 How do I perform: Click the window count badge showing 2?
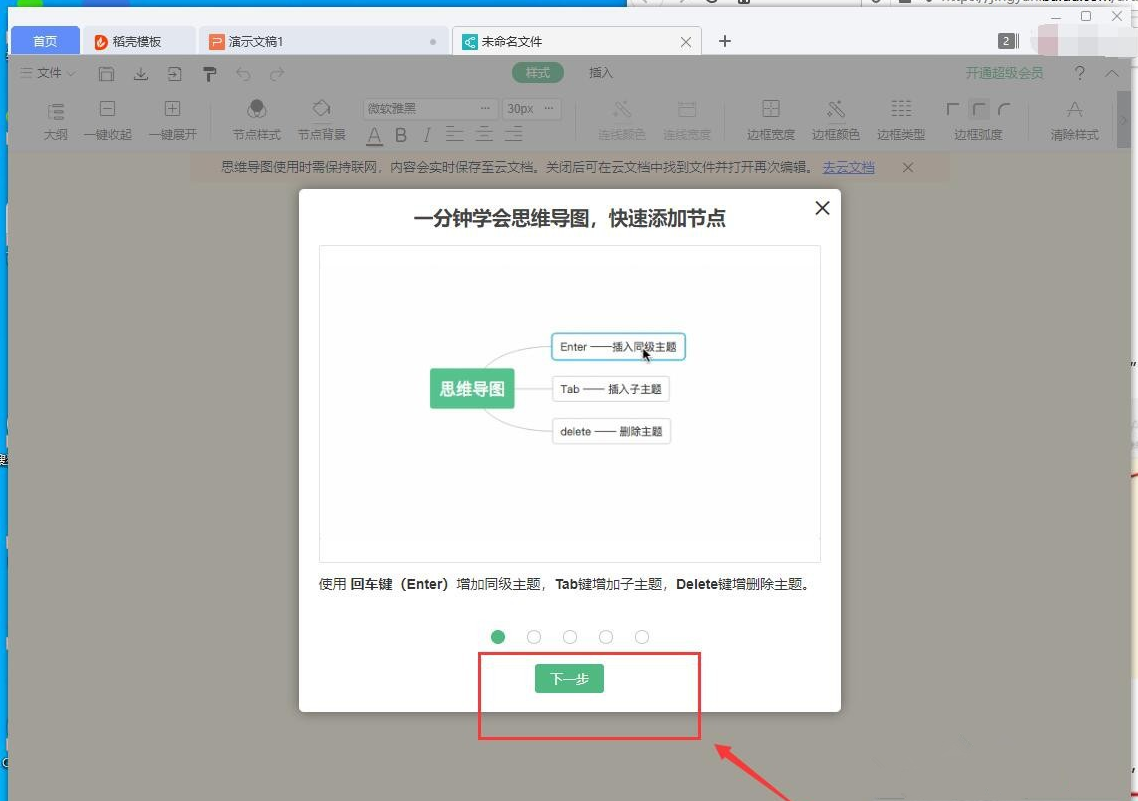tap(1005, 41)
